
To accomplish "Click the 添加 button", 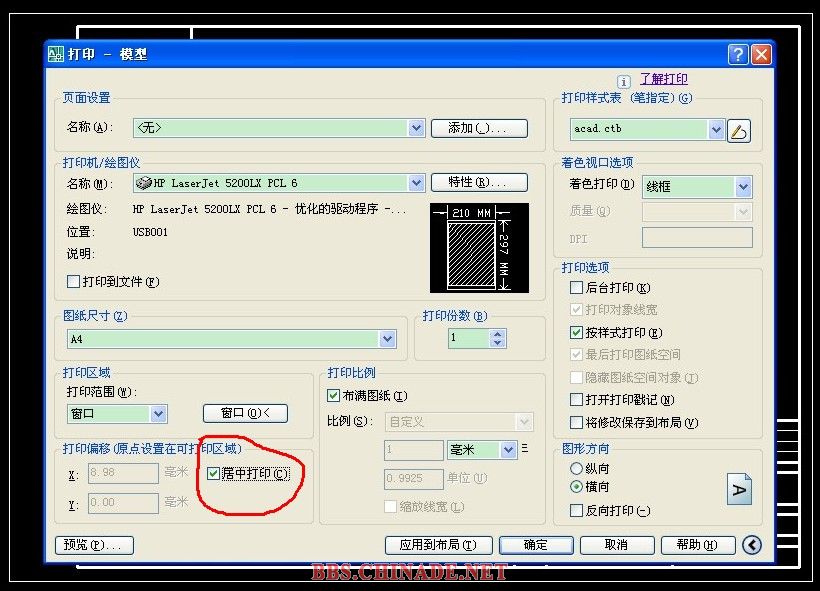I will tap(479, 128).
